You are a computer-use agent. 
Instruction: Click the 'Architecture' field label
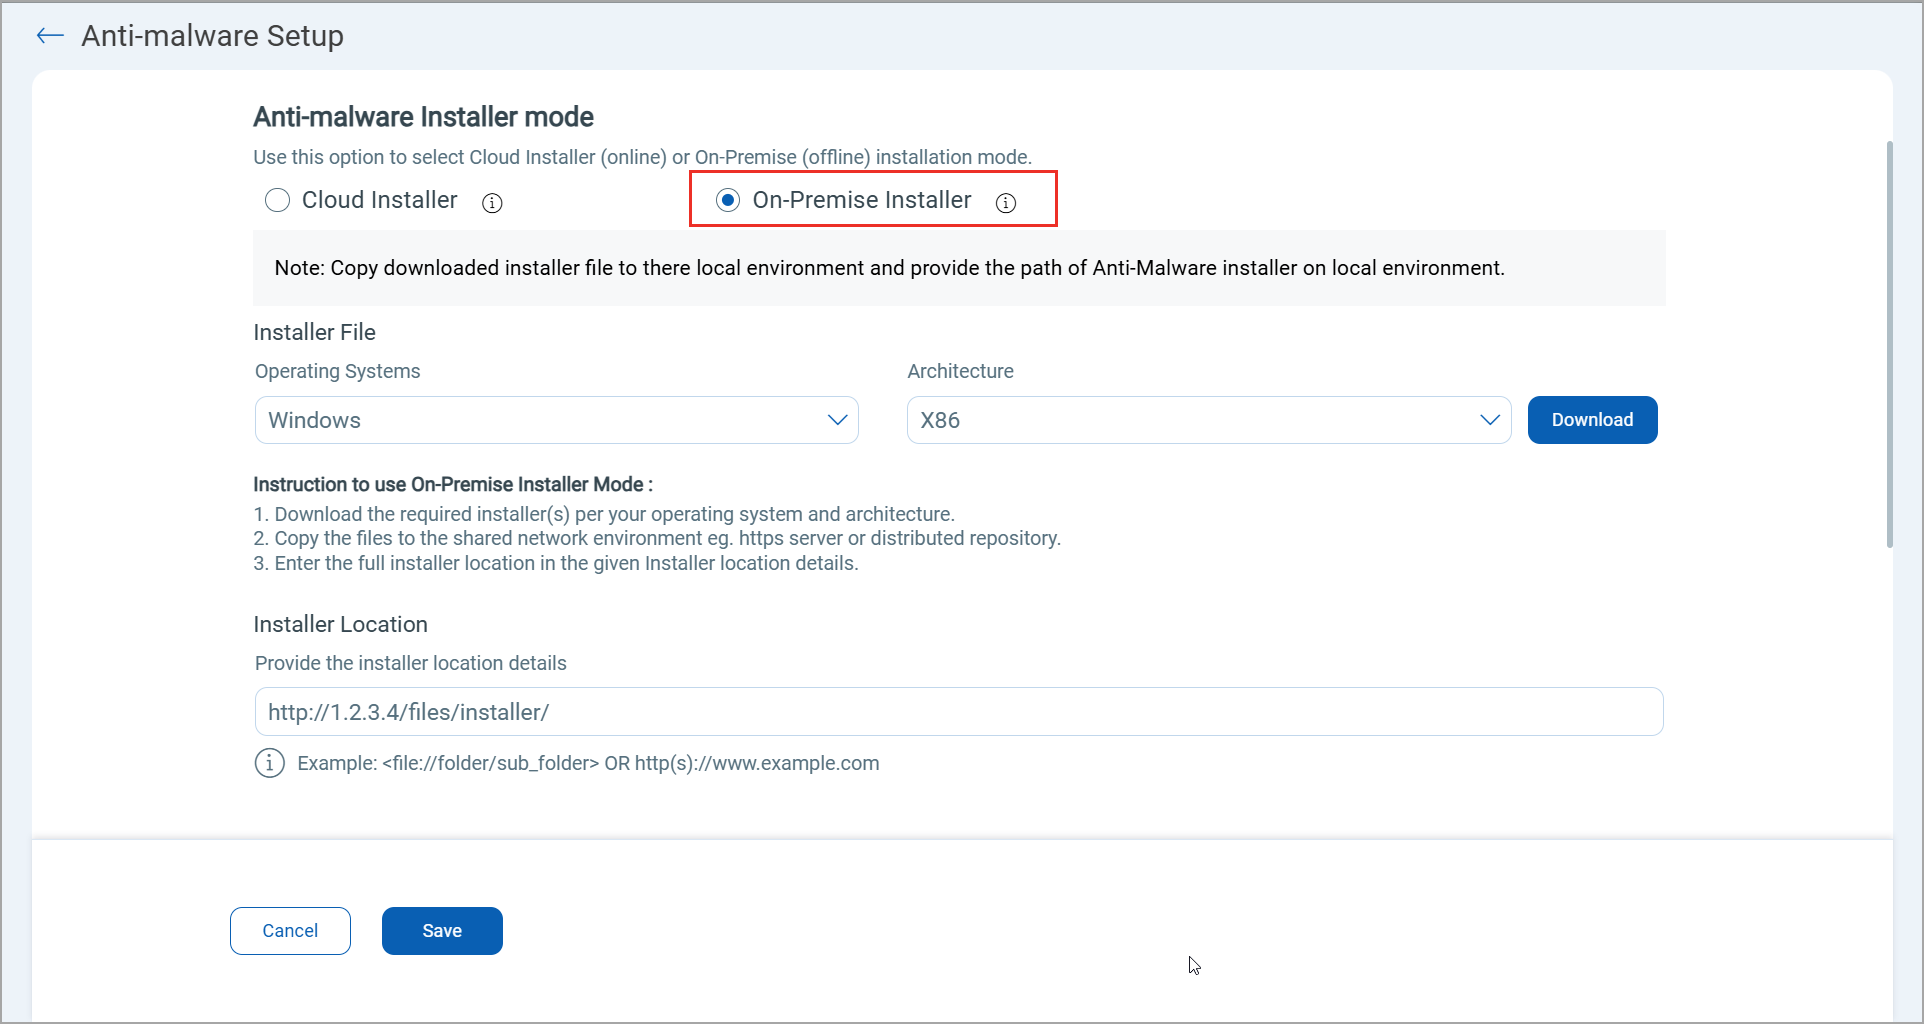[960, 371]
